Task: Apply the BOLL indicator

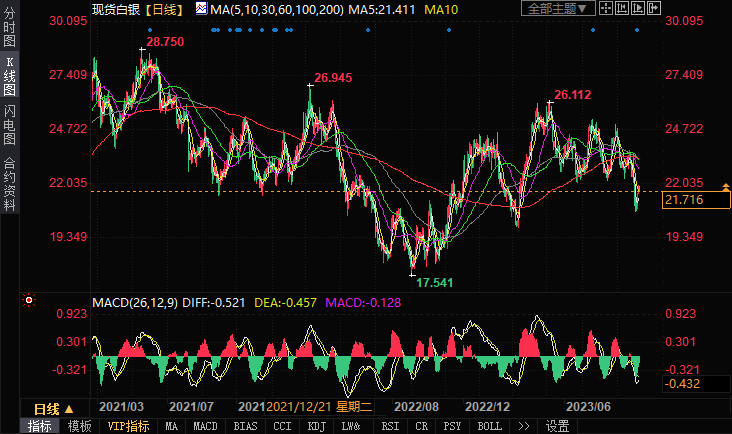Action: tap(489, 426)
